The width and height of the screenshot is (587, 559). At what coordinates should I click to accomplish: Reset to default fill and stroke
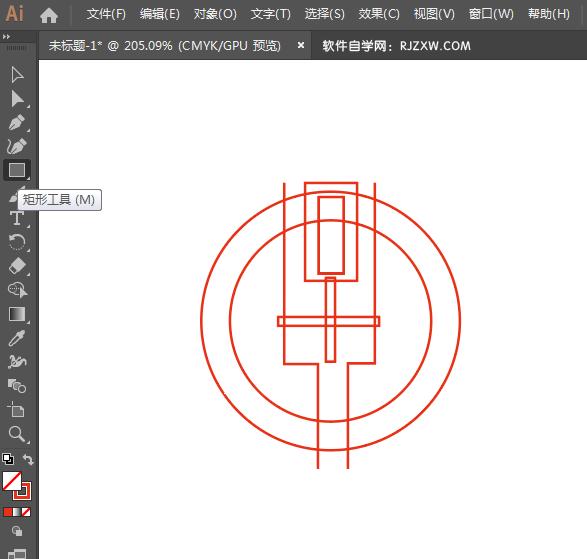[x=8, y=459]
